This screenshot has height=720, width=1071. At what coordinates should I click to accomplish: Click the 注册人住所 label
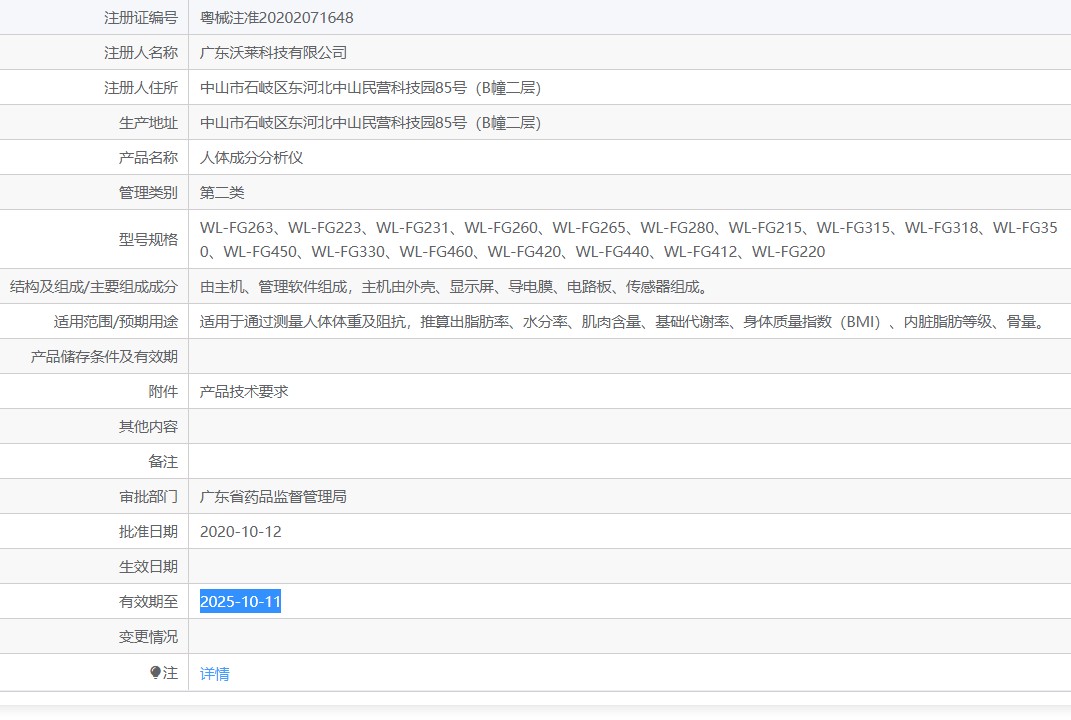[141, 87]
